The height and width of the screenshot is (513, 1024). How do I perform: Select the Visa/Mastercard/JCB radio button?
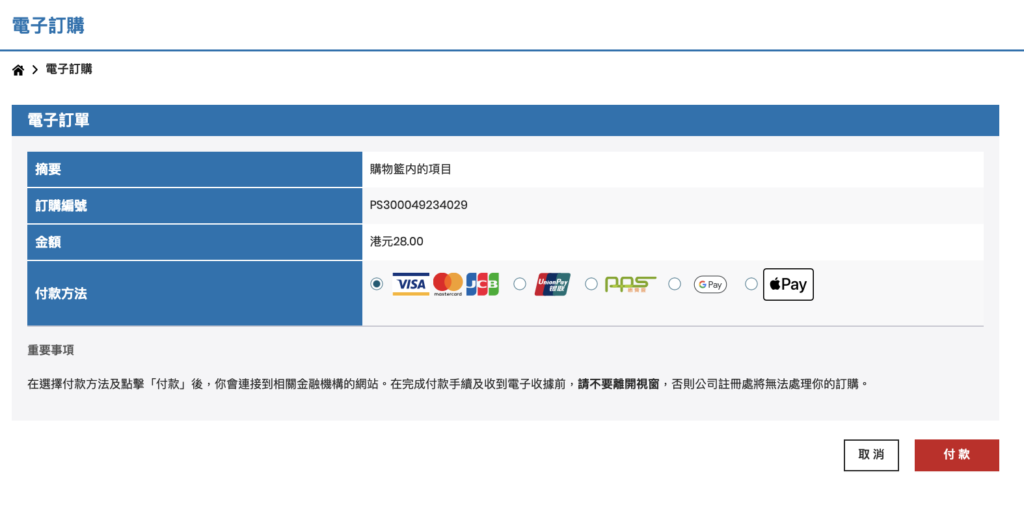click(x=376, y=284)
